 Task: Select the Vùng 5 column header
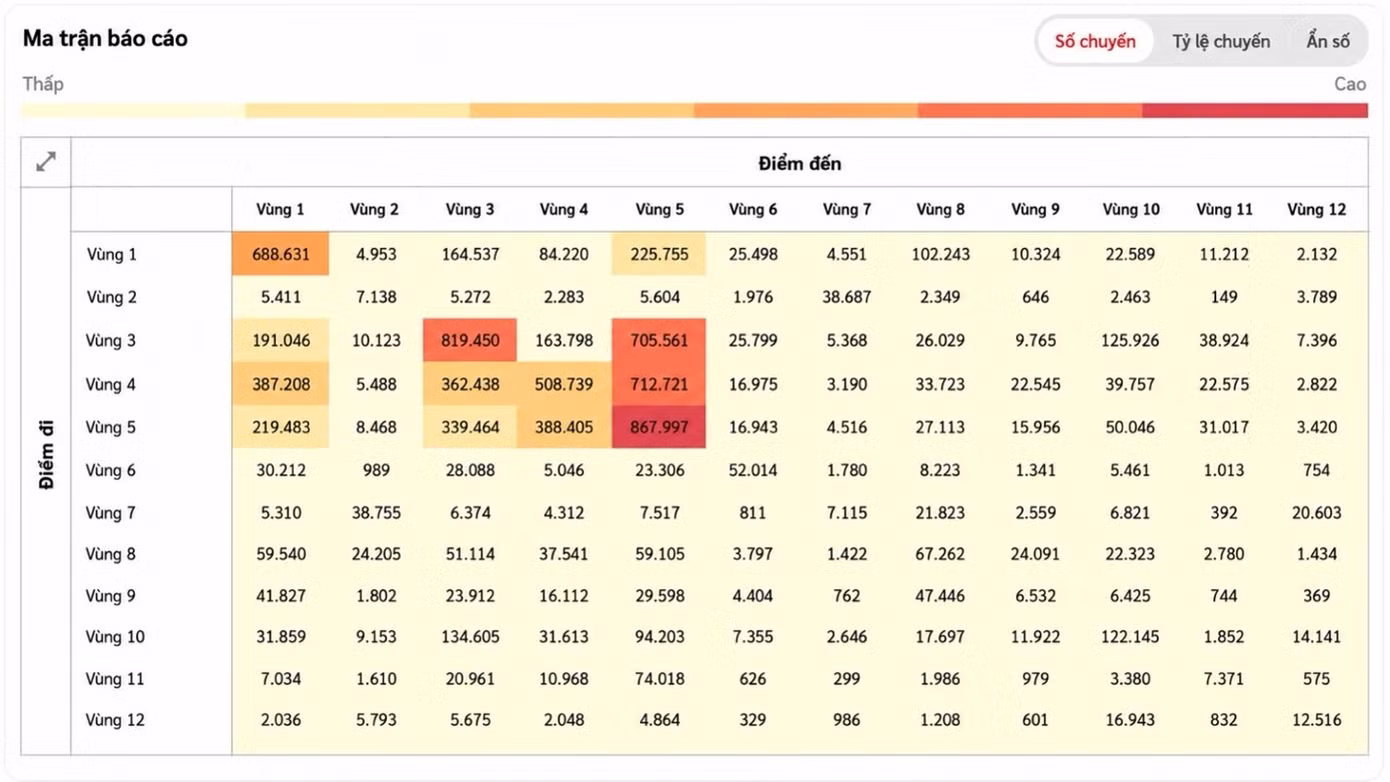coord(659,209)
